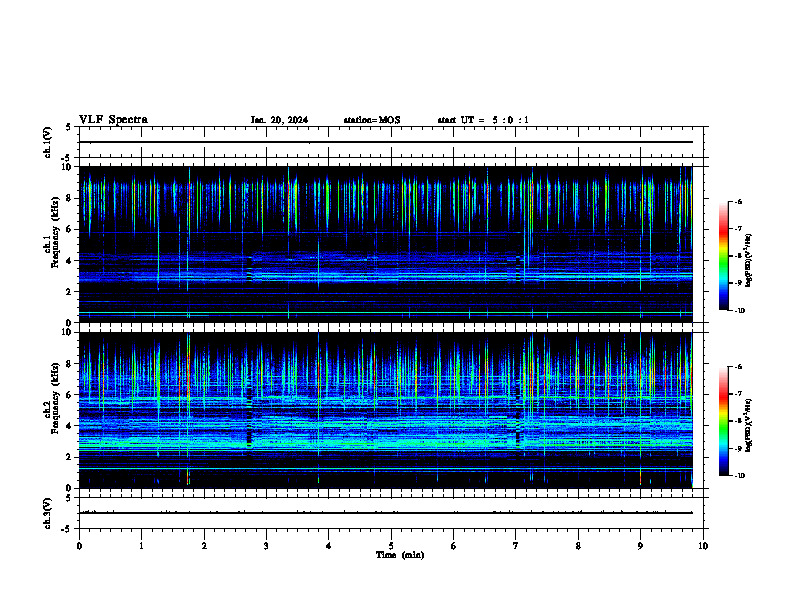Click the 'ch.3(V)' waveform axis label

48,513
